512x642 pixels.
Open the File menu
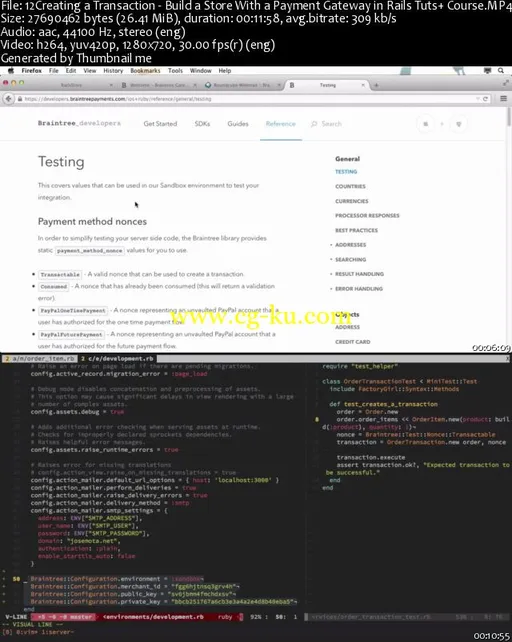tap(54, 70)
